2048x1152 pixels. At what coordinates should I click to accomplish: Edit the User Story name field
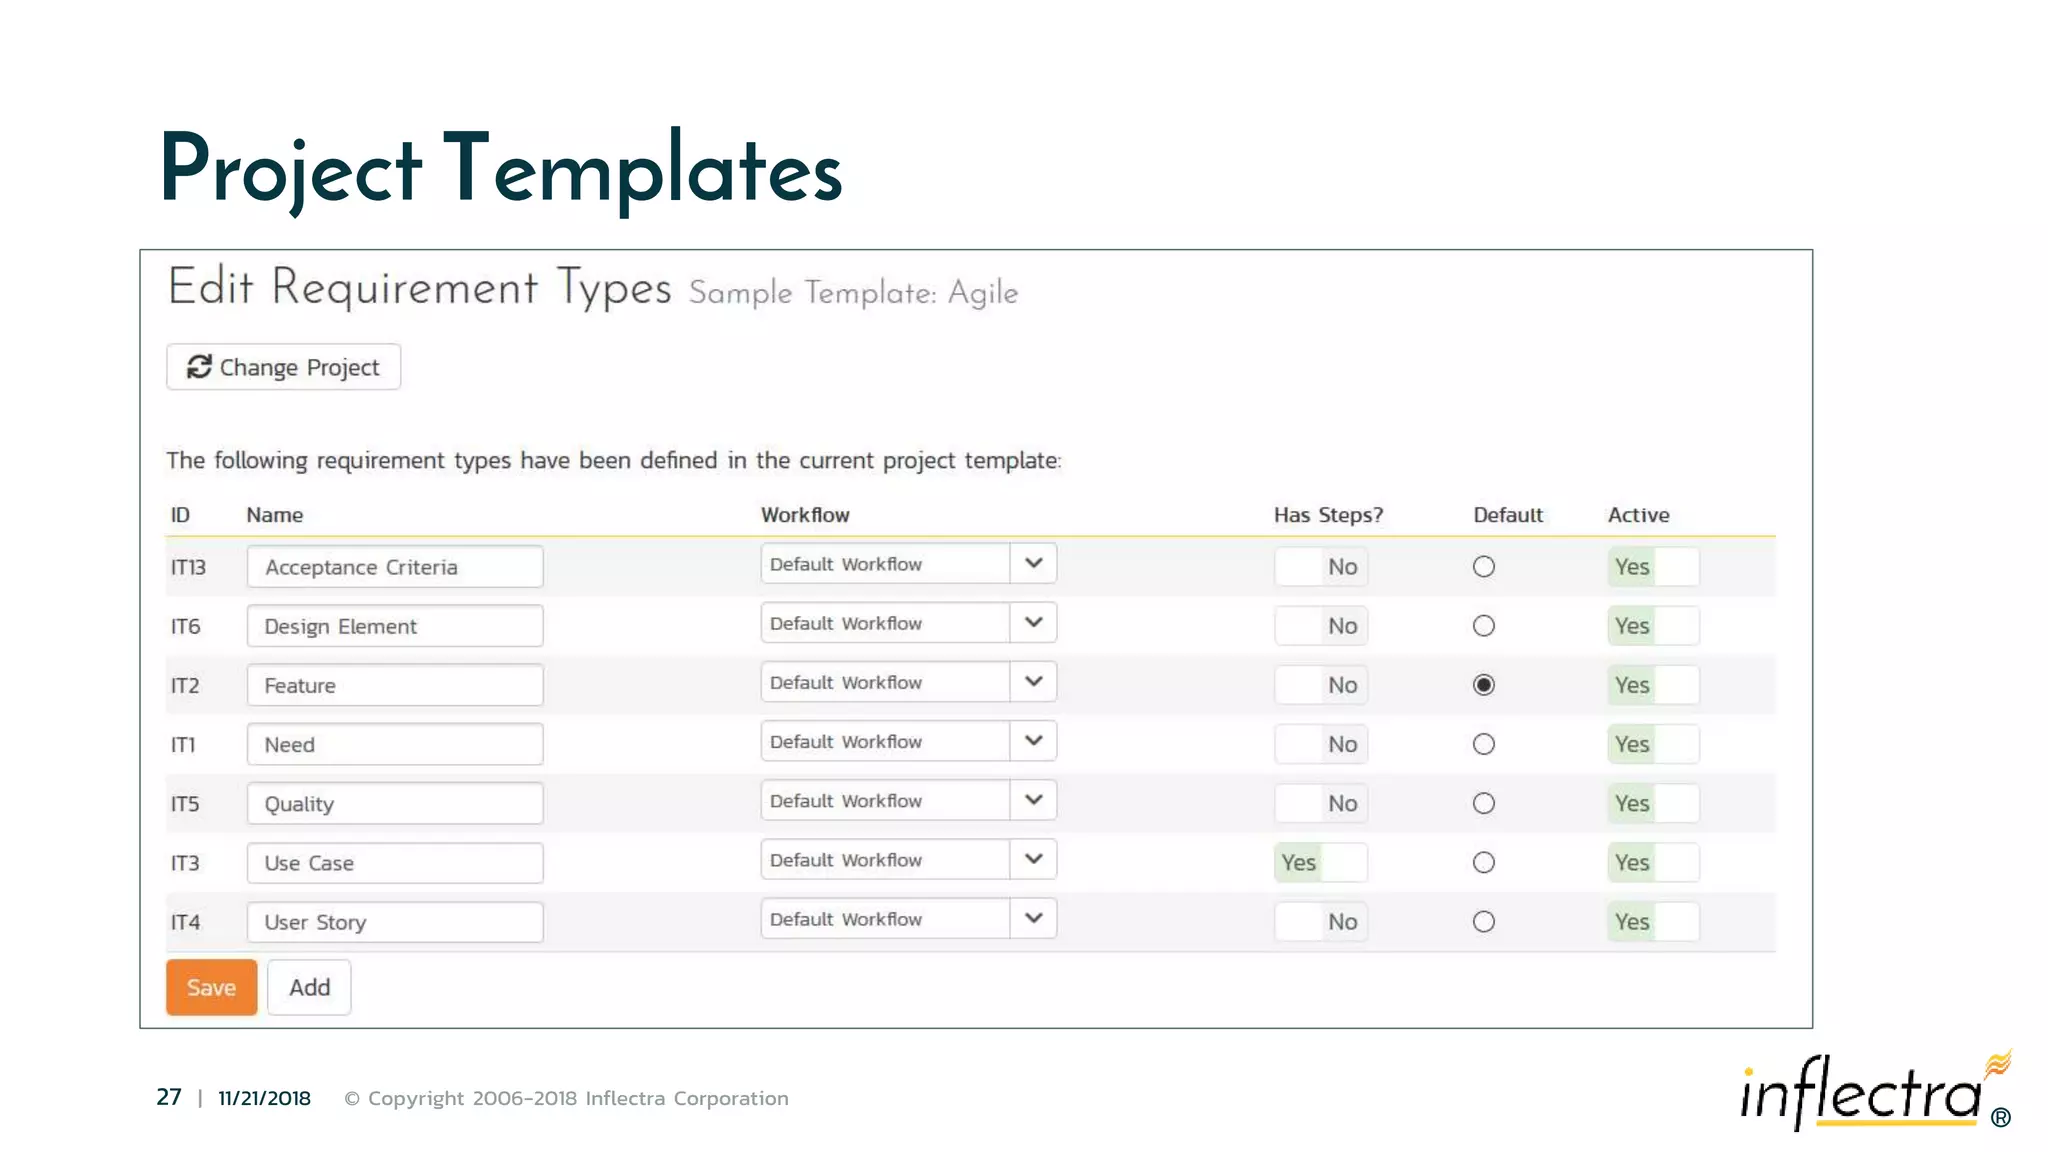395,921
